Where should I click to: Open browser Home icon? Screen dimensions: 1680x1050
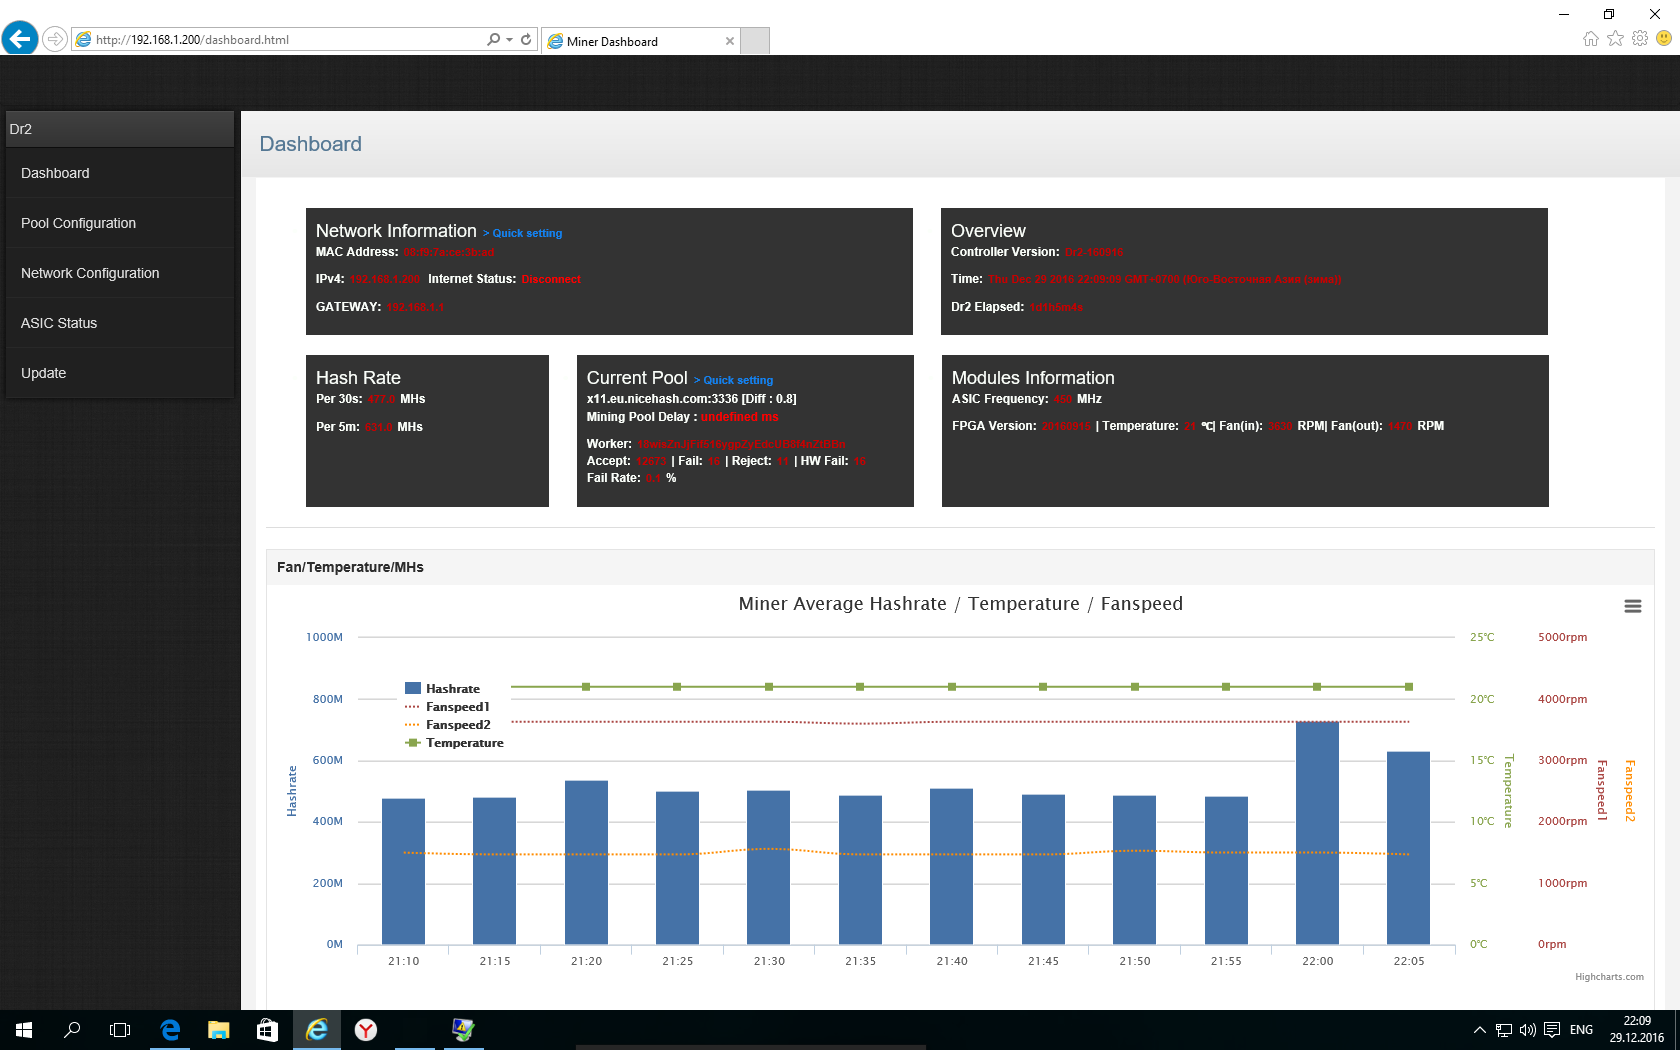1591,39
